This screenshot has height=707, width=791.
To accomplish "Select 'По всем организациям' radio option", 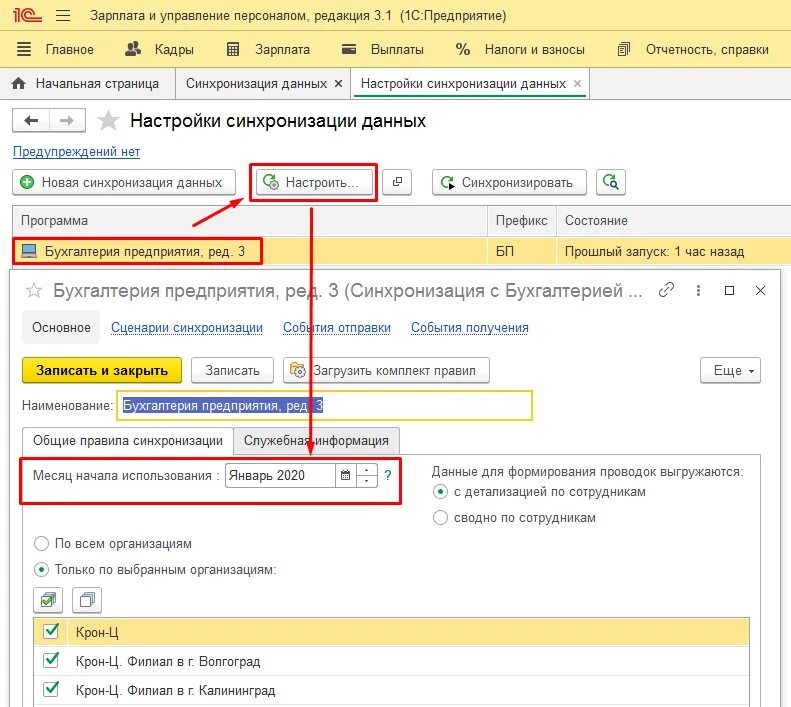I will (41, 543).
